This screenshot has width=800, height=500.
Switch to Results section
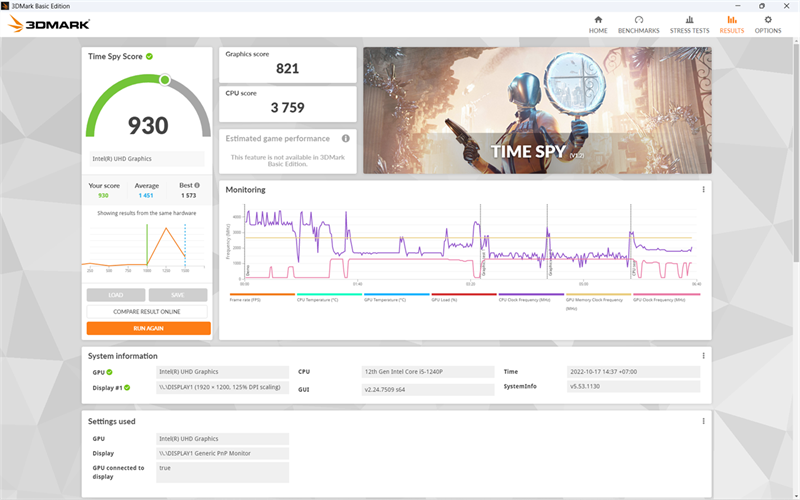pyautogui.click(x=732, y=24)
